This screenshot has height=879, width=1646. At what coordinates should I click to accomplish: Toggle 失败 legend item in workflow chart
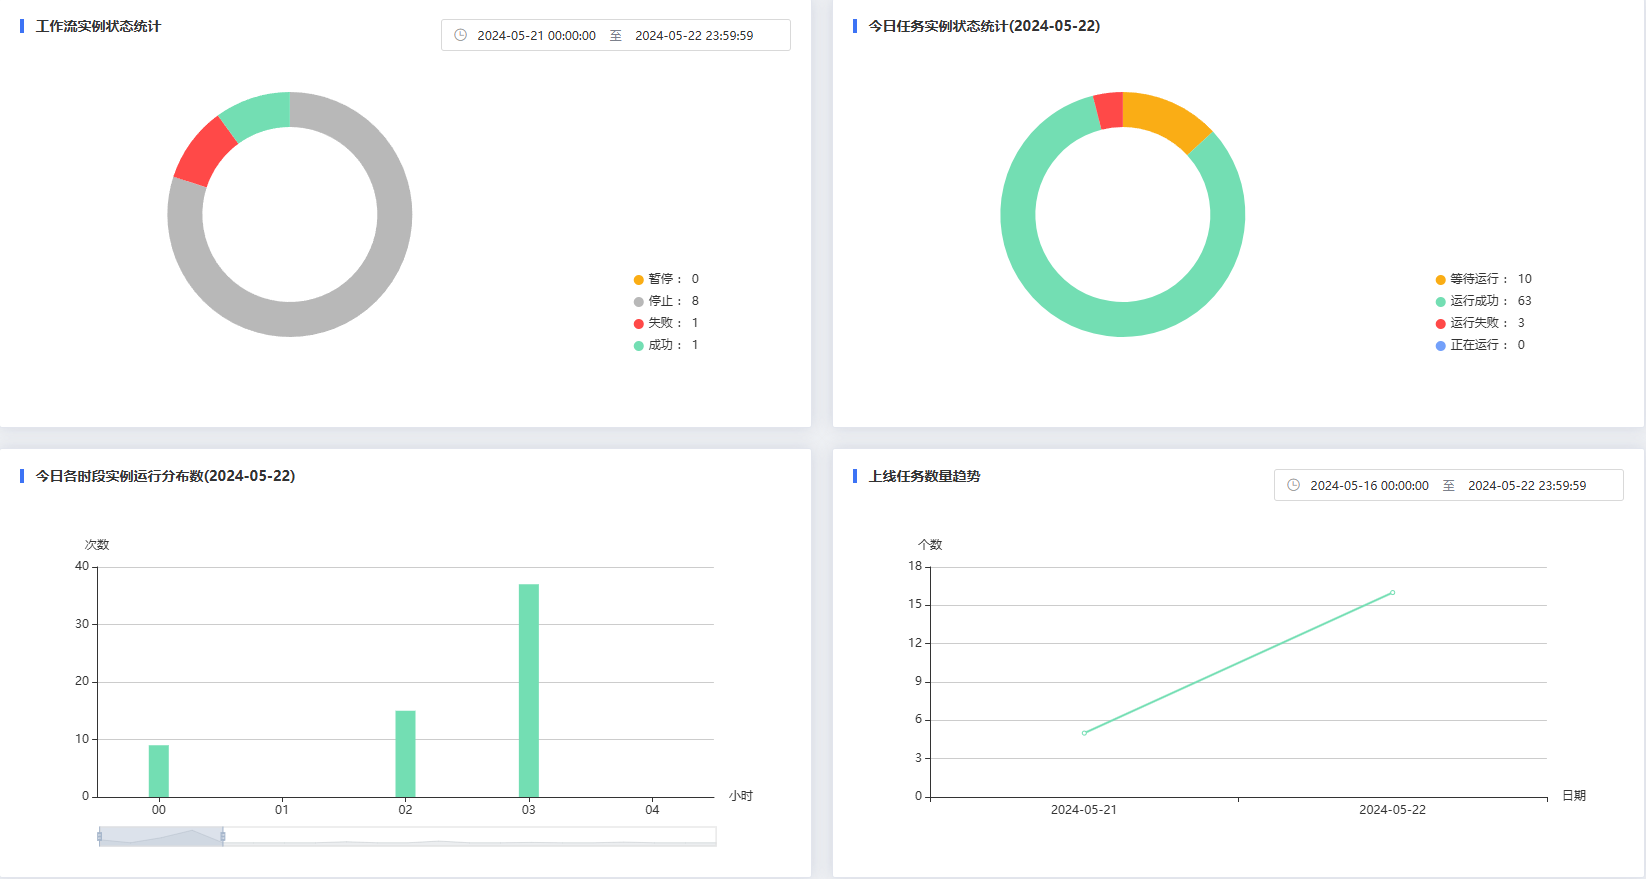pyautogui.click(x=666, y=323)
